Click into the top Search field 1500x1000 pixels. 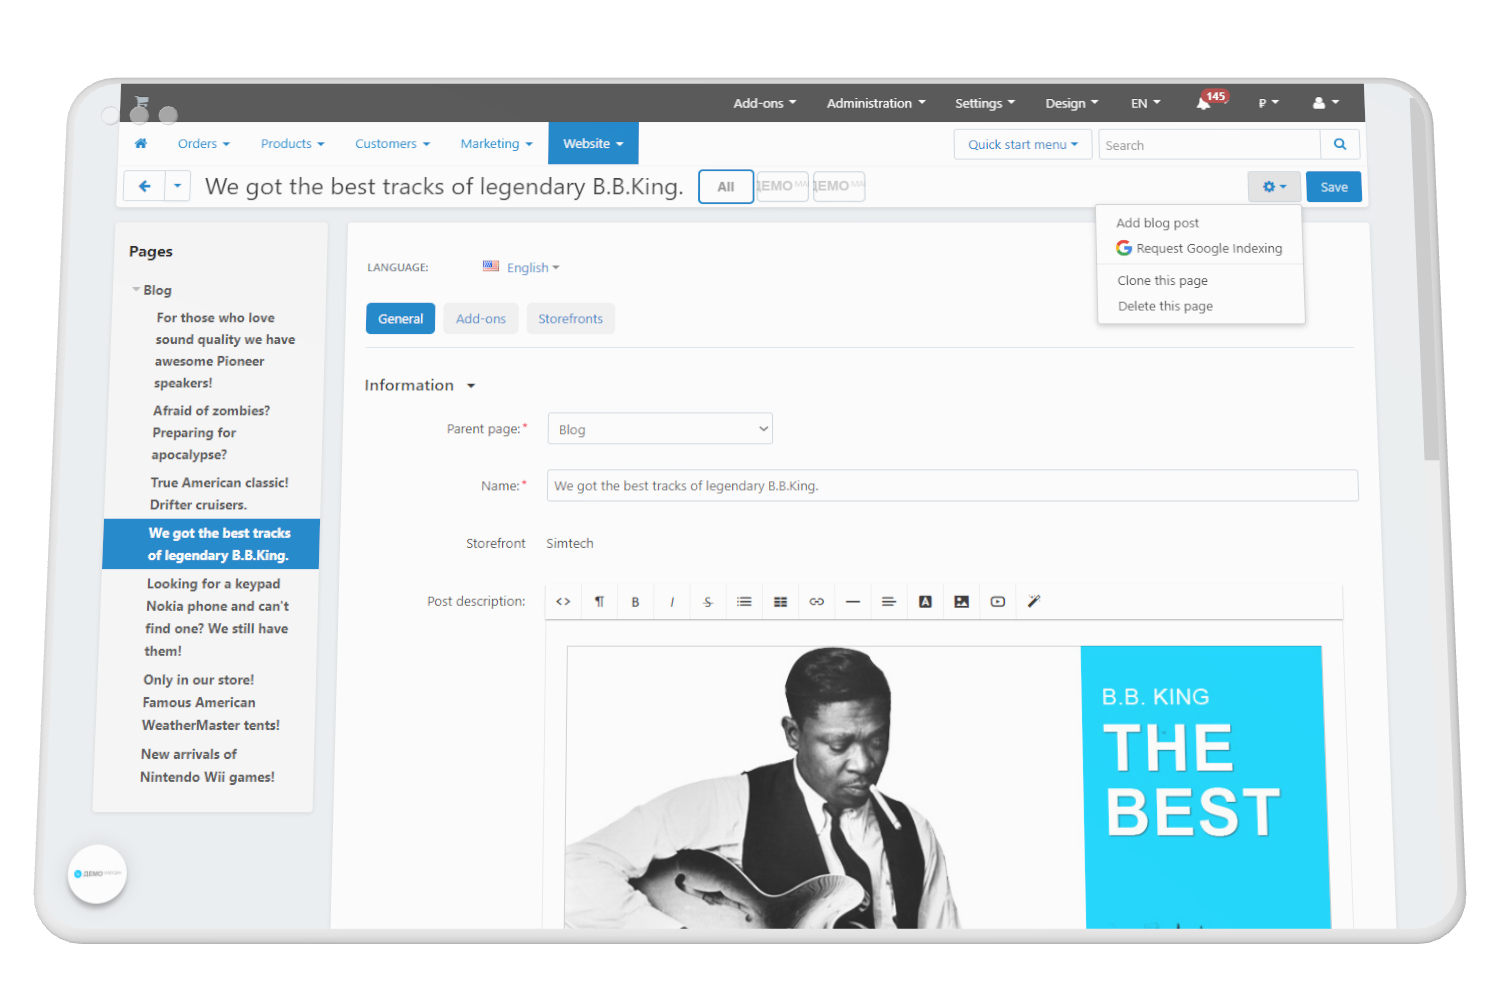(x=1209, y=145)
